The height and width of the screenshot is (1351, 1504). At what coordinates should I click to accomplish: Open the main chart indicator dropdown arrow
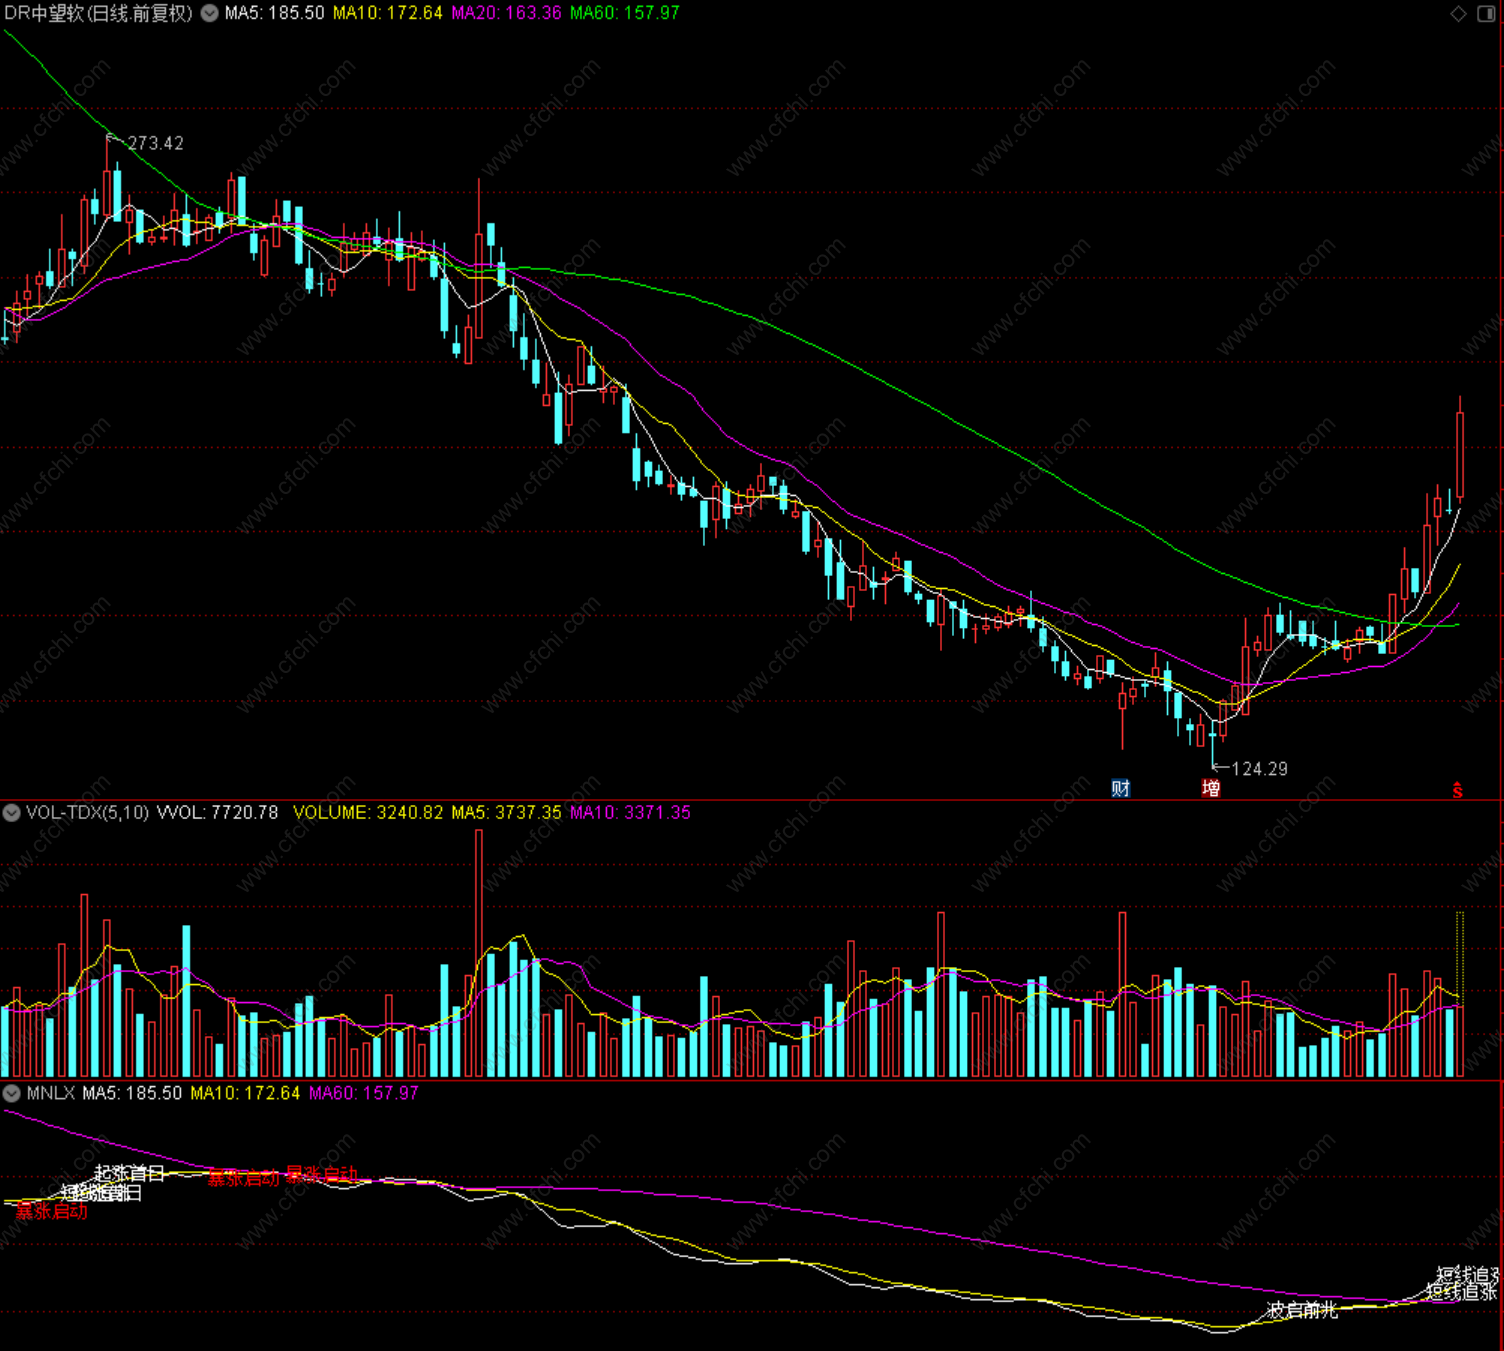coord(210,13)
